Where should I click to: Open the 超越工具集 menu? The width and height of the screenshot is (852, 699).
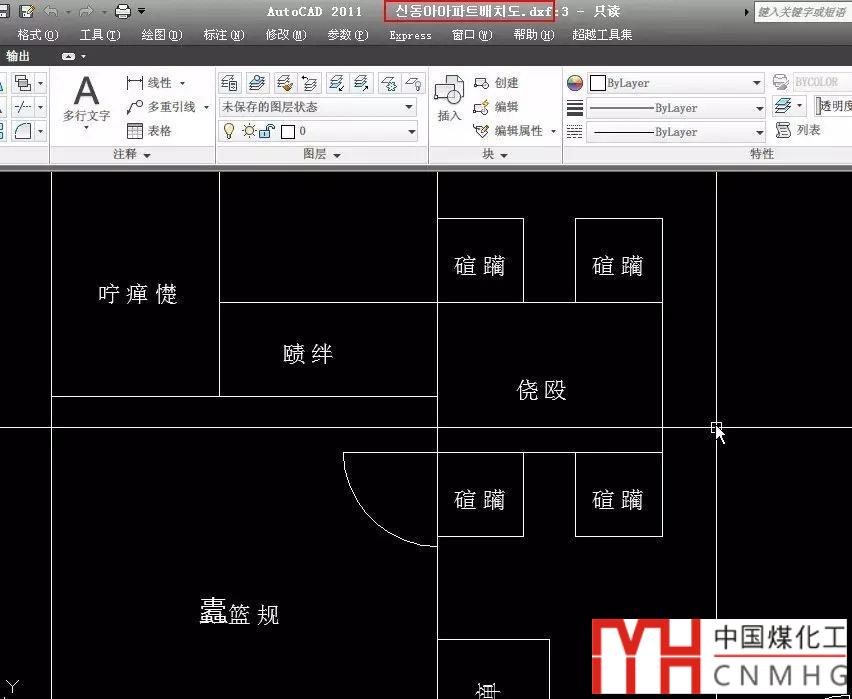point(602,35)
